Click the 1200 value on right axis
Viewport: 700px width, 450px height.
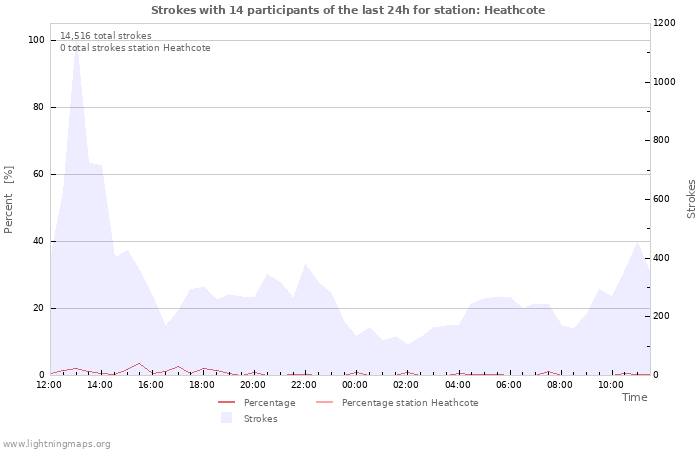pyautogui.click(x=663, y=23)
